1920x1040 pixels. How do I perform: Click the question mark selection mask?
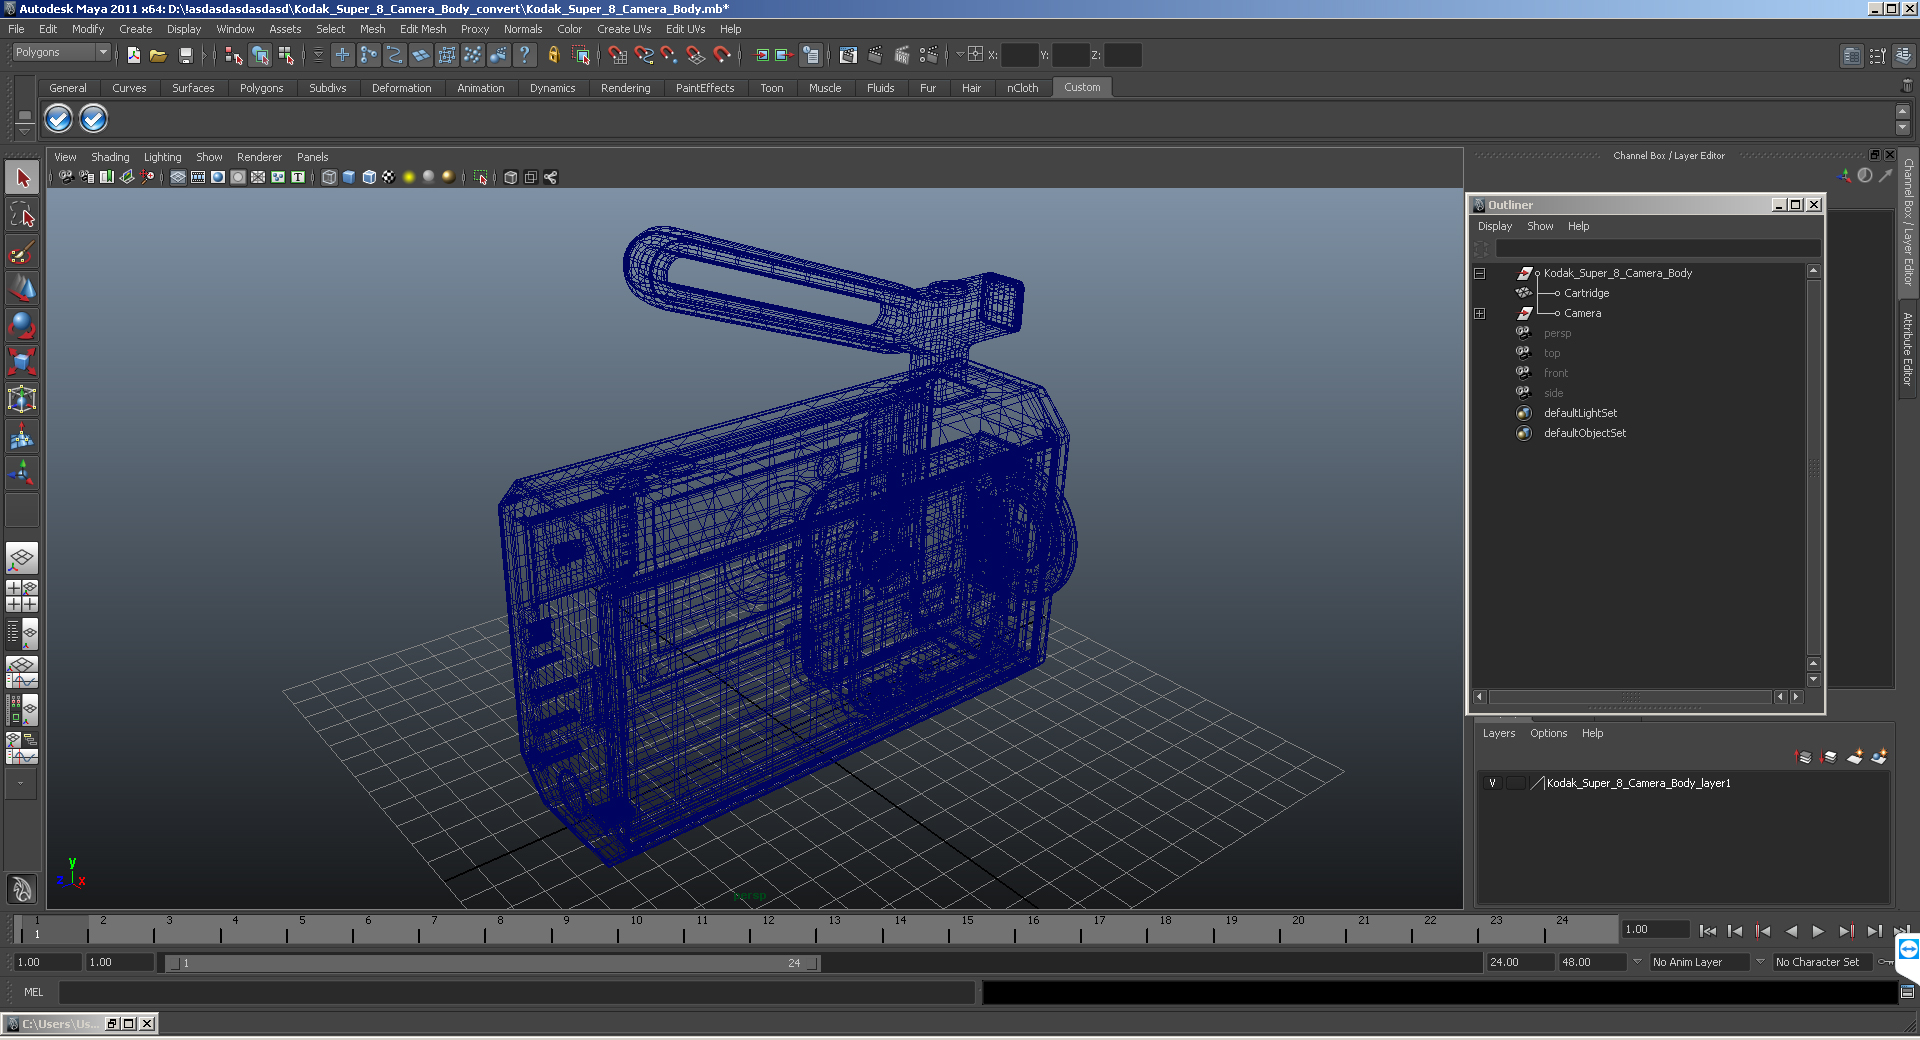click(x=524, y=55)
